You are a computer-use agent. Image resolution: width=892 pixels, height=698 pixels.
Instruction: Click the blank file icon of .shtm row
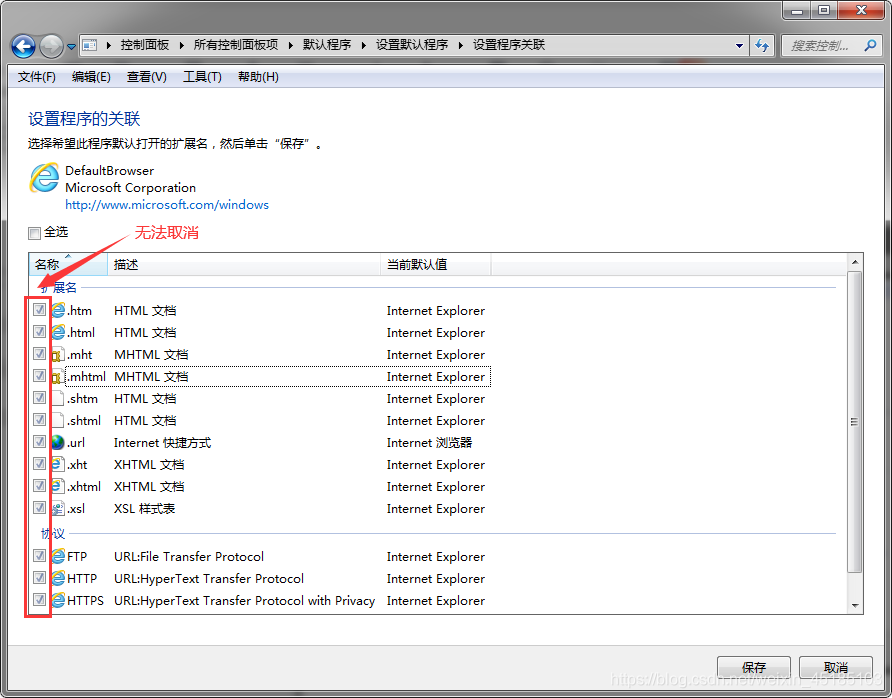(58, 398)
